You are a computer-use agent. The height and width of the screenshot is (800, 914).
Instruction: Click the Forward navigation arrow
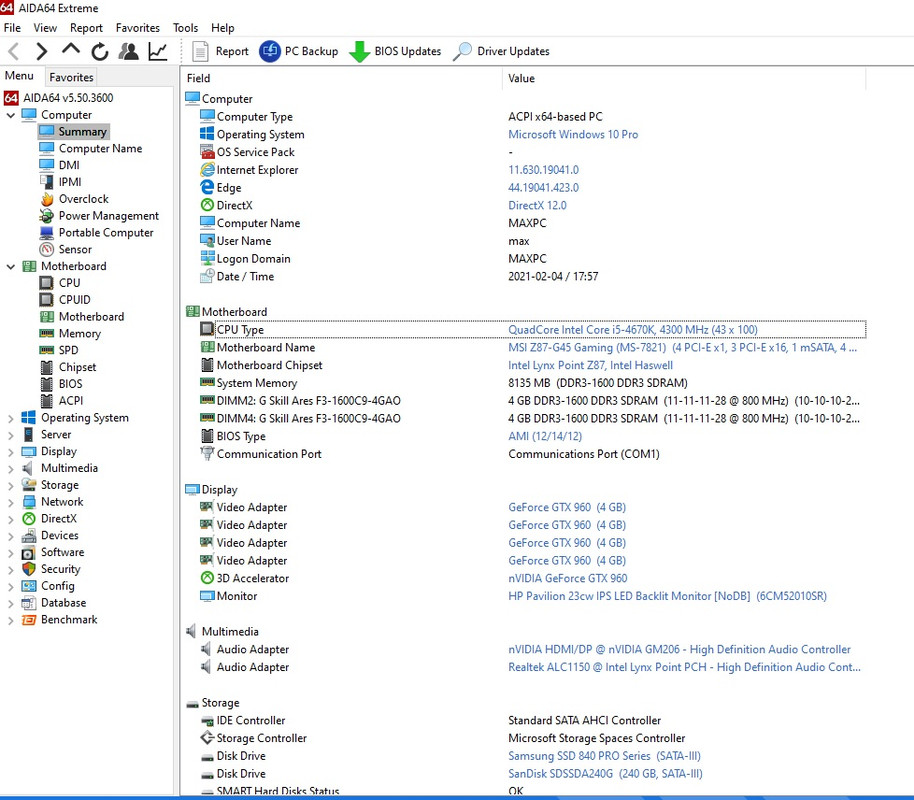coord(41,51)
